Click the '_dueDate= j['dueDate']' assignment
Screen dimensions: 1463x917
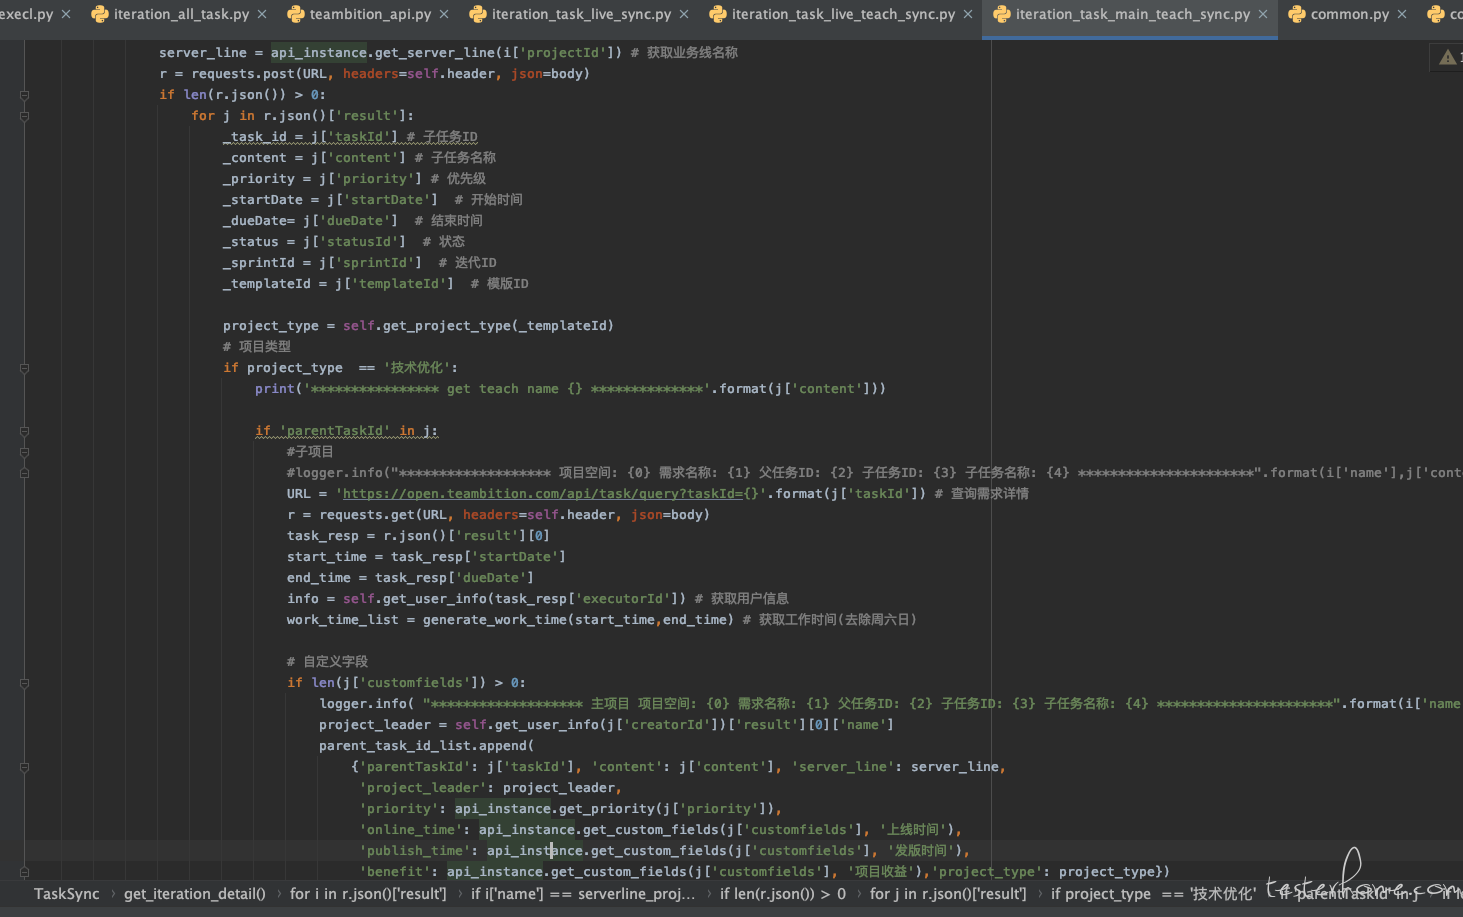pos(352,221)
